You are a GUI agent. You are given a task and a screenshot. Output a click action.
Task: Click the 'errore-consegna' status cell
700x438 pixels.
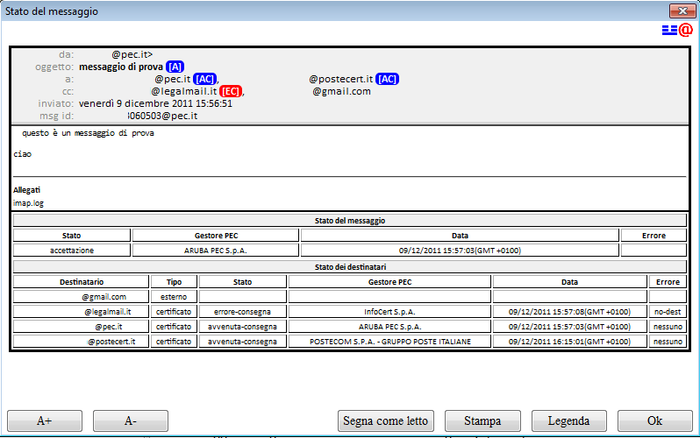242,312
